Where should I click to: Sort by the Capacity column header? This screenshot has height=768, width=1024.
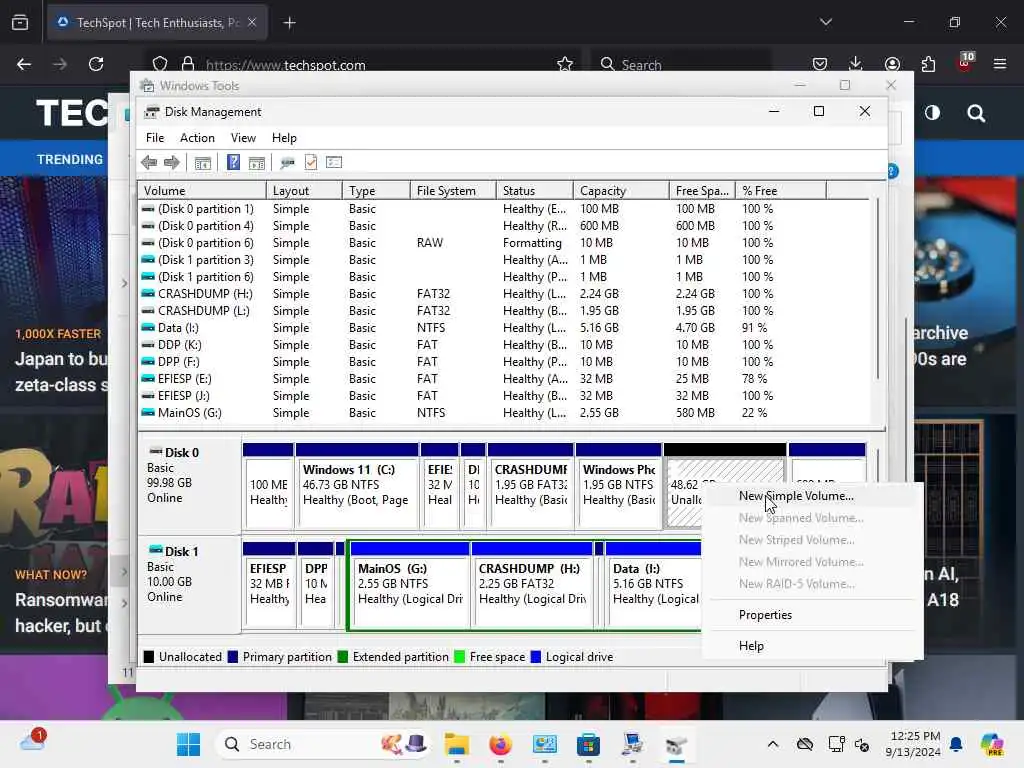point(621,191)
